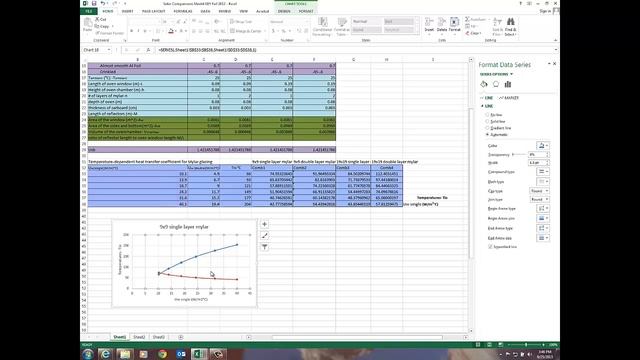This screenshot has height=360, width=640.
Task: Click the Undo arrow in the quick access toolbar
Action: [x=103, y=3]
